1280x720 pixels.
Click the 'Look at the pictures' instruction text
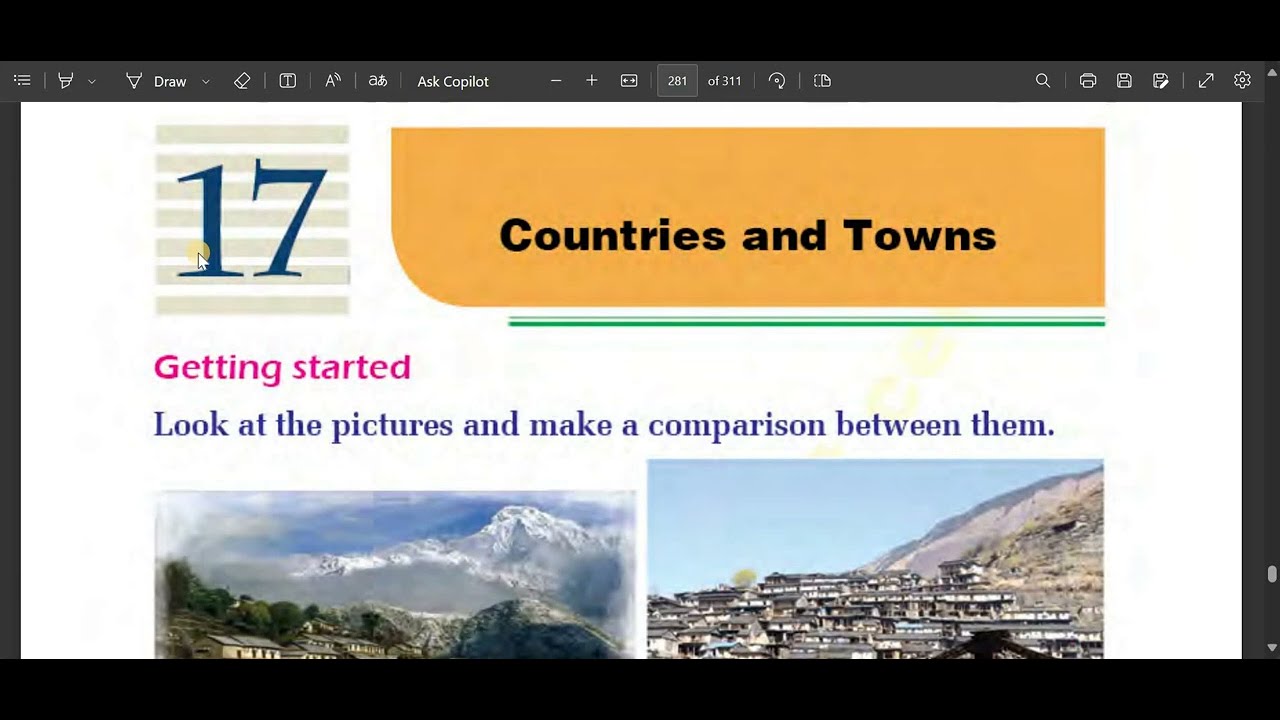(604, 425)
